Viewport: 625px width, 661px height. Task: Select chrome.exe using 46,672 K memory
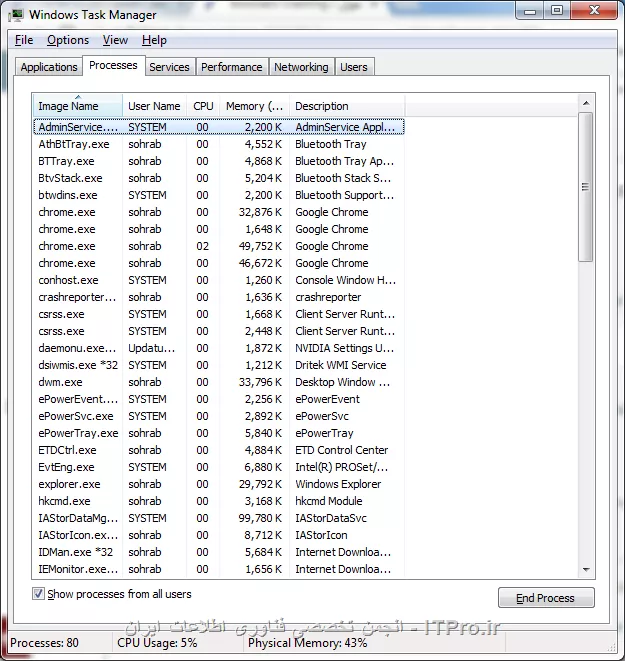tap(219, 263)
